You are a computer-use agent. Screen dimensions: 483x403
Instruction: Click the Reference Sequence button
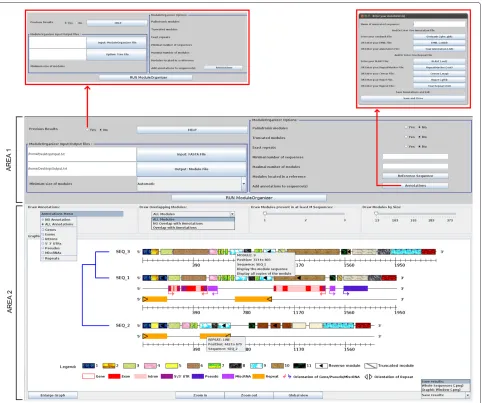(415, 176)
